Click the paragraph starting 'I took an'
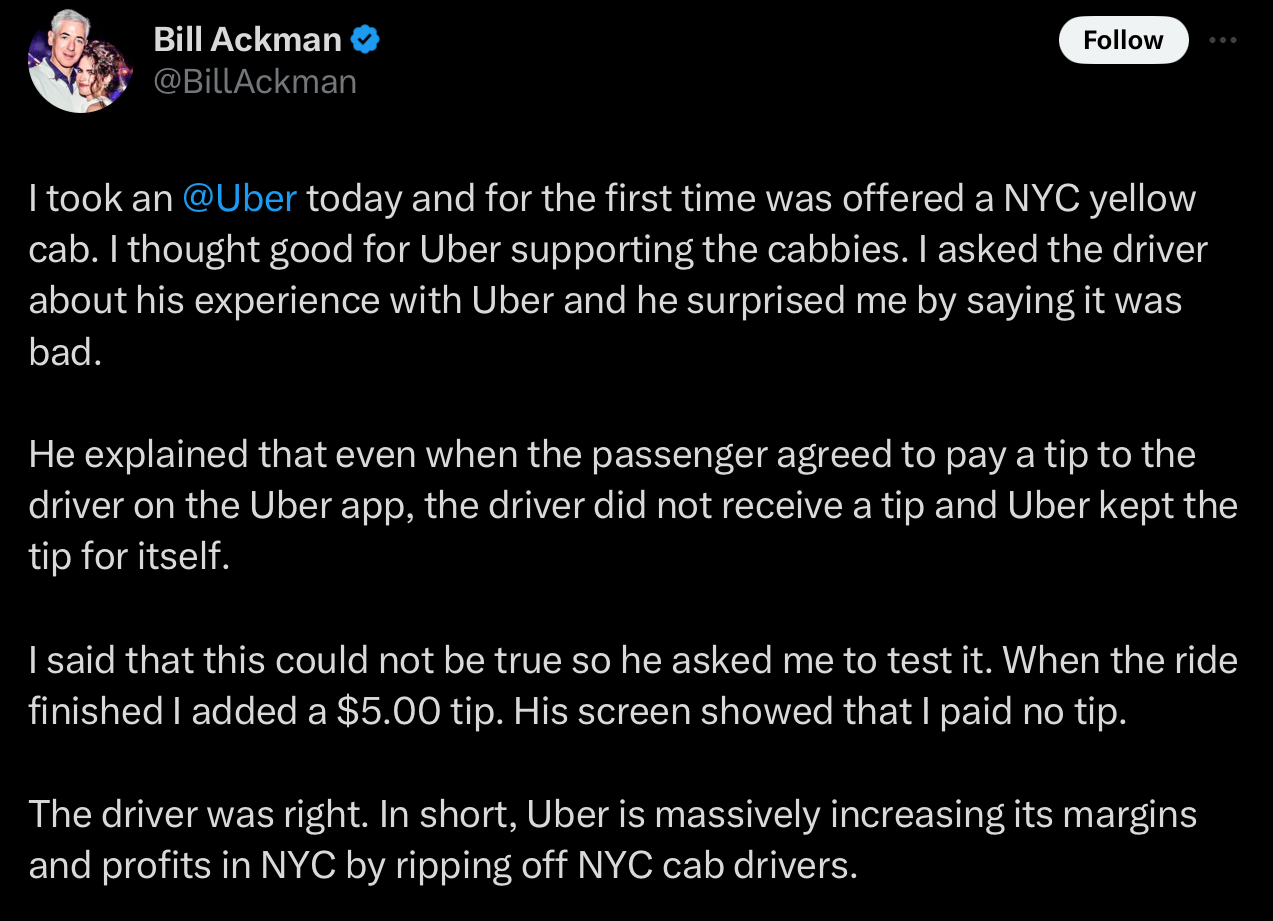Viewport: 1273px width, 921px height. pos(618,275)
